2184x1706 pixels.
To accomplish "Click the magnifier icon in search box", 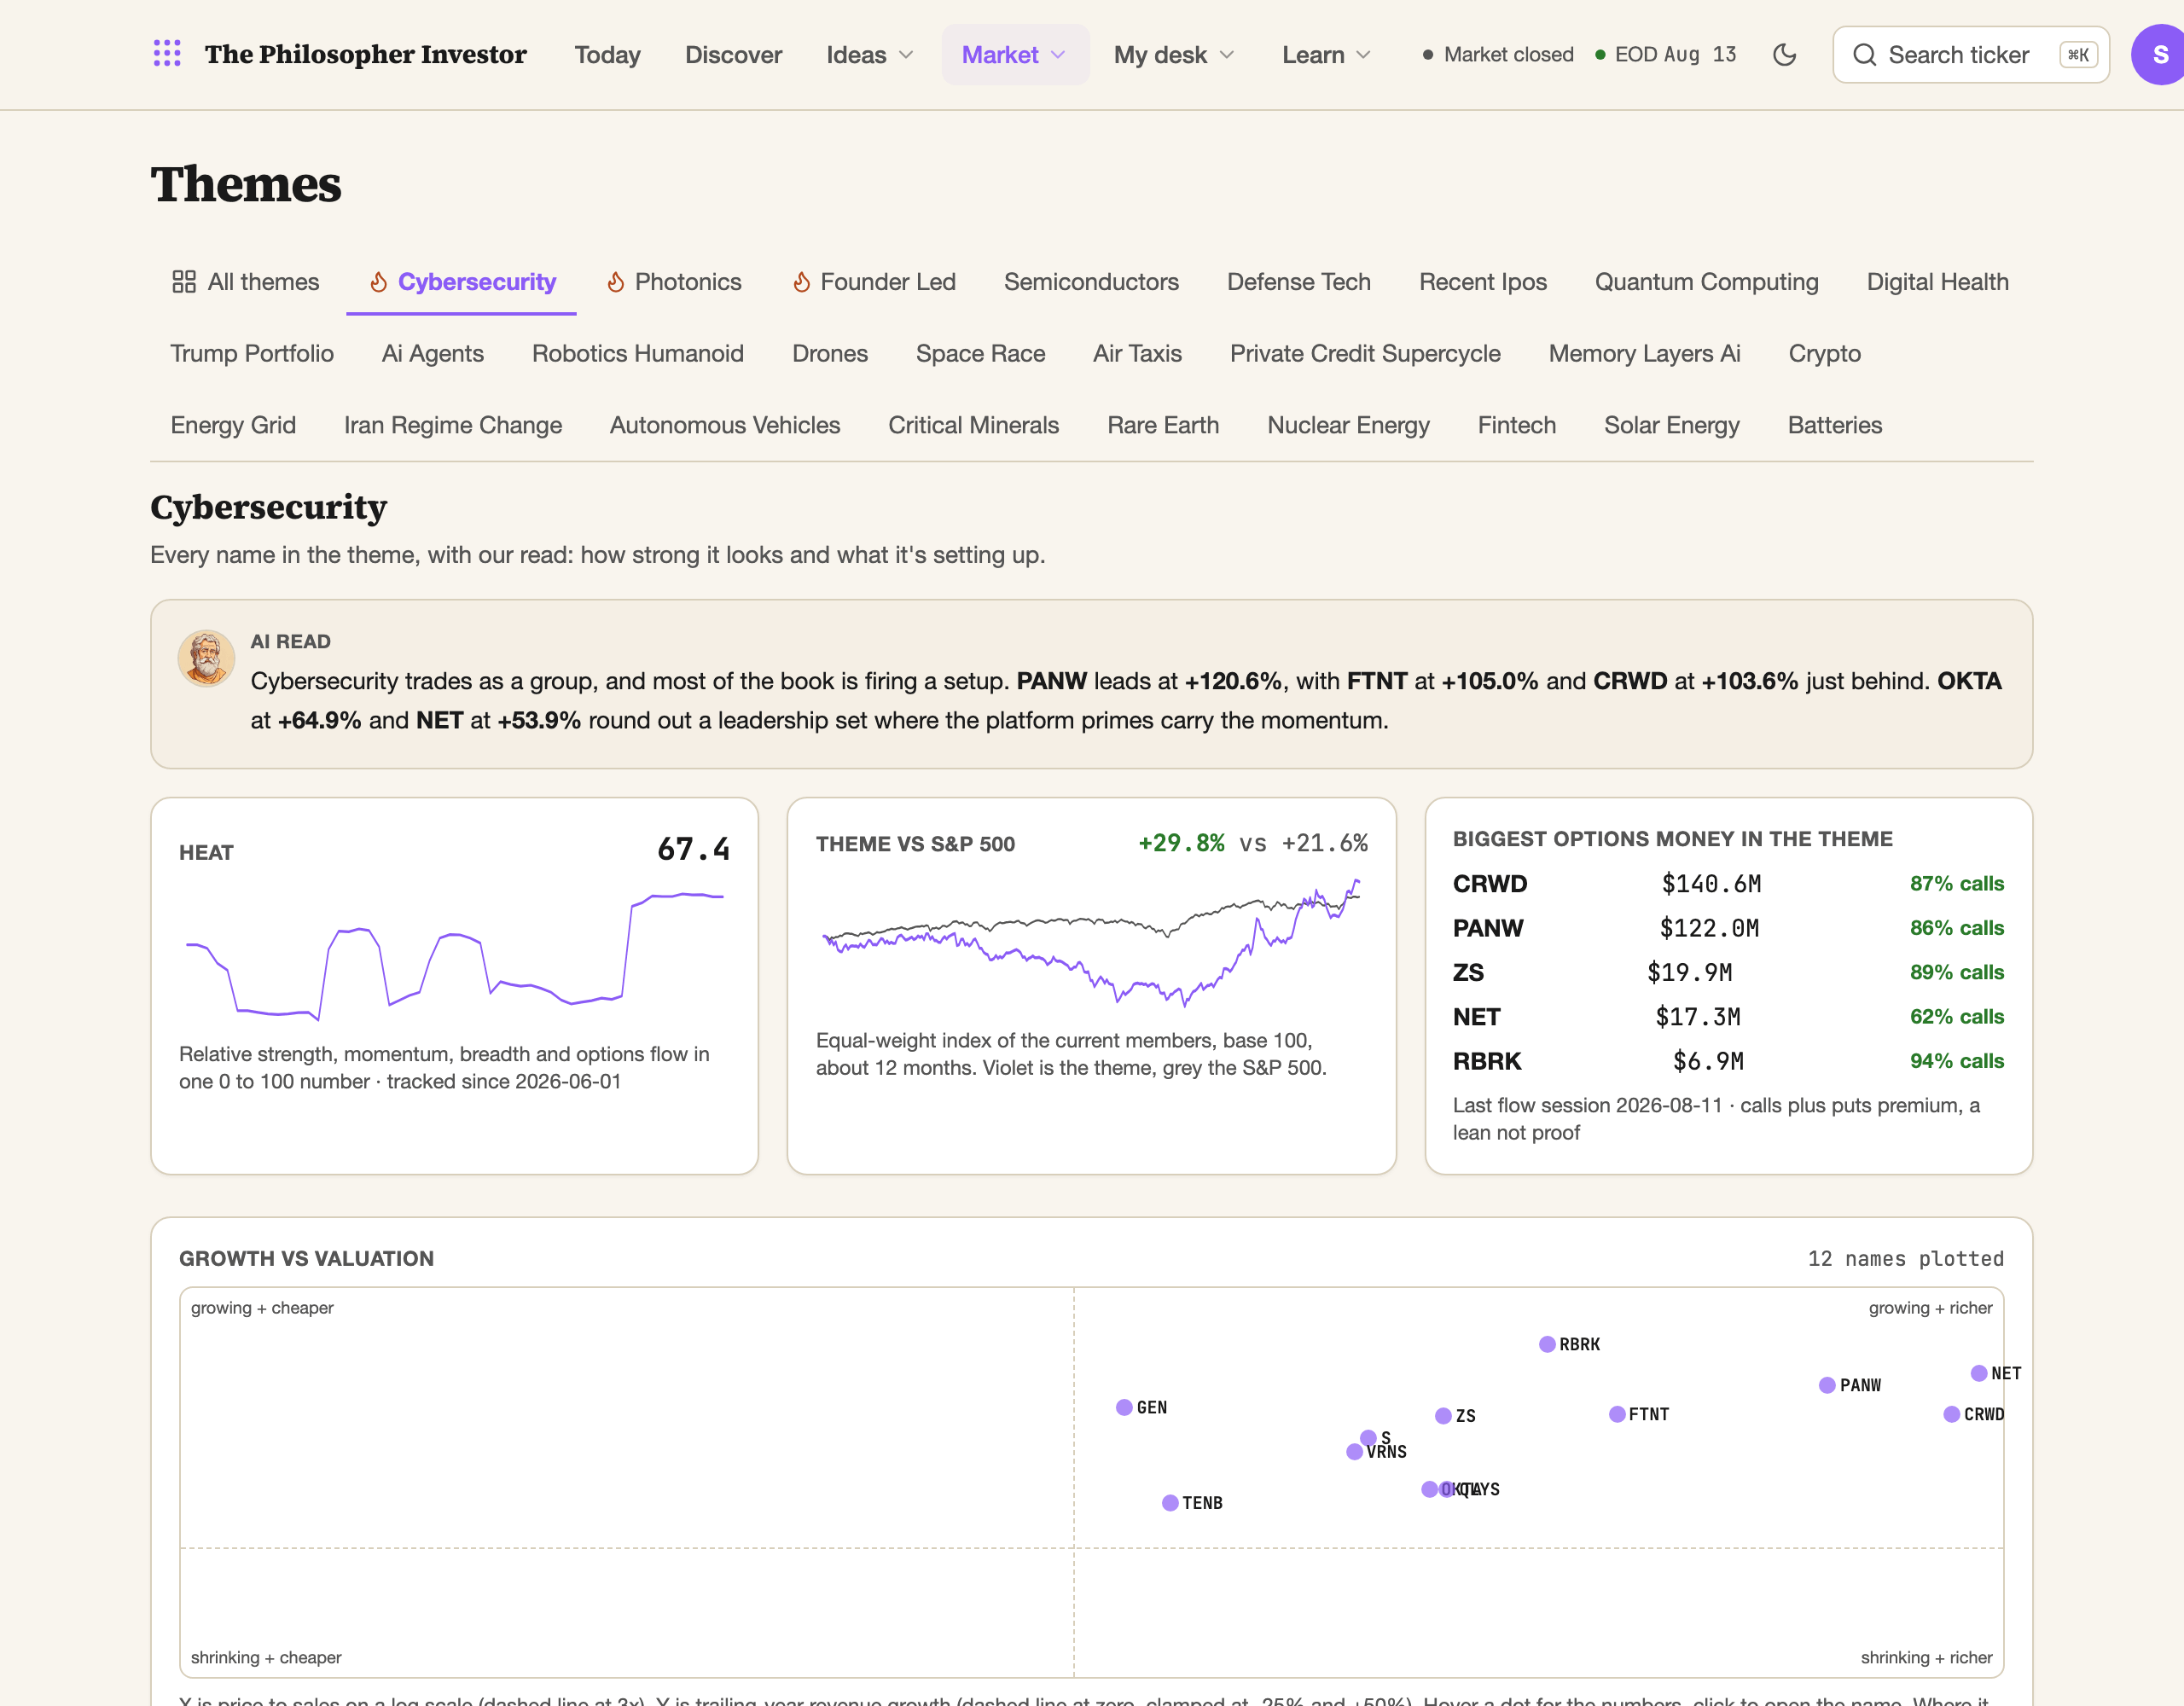I will [x=1864, y=54].
